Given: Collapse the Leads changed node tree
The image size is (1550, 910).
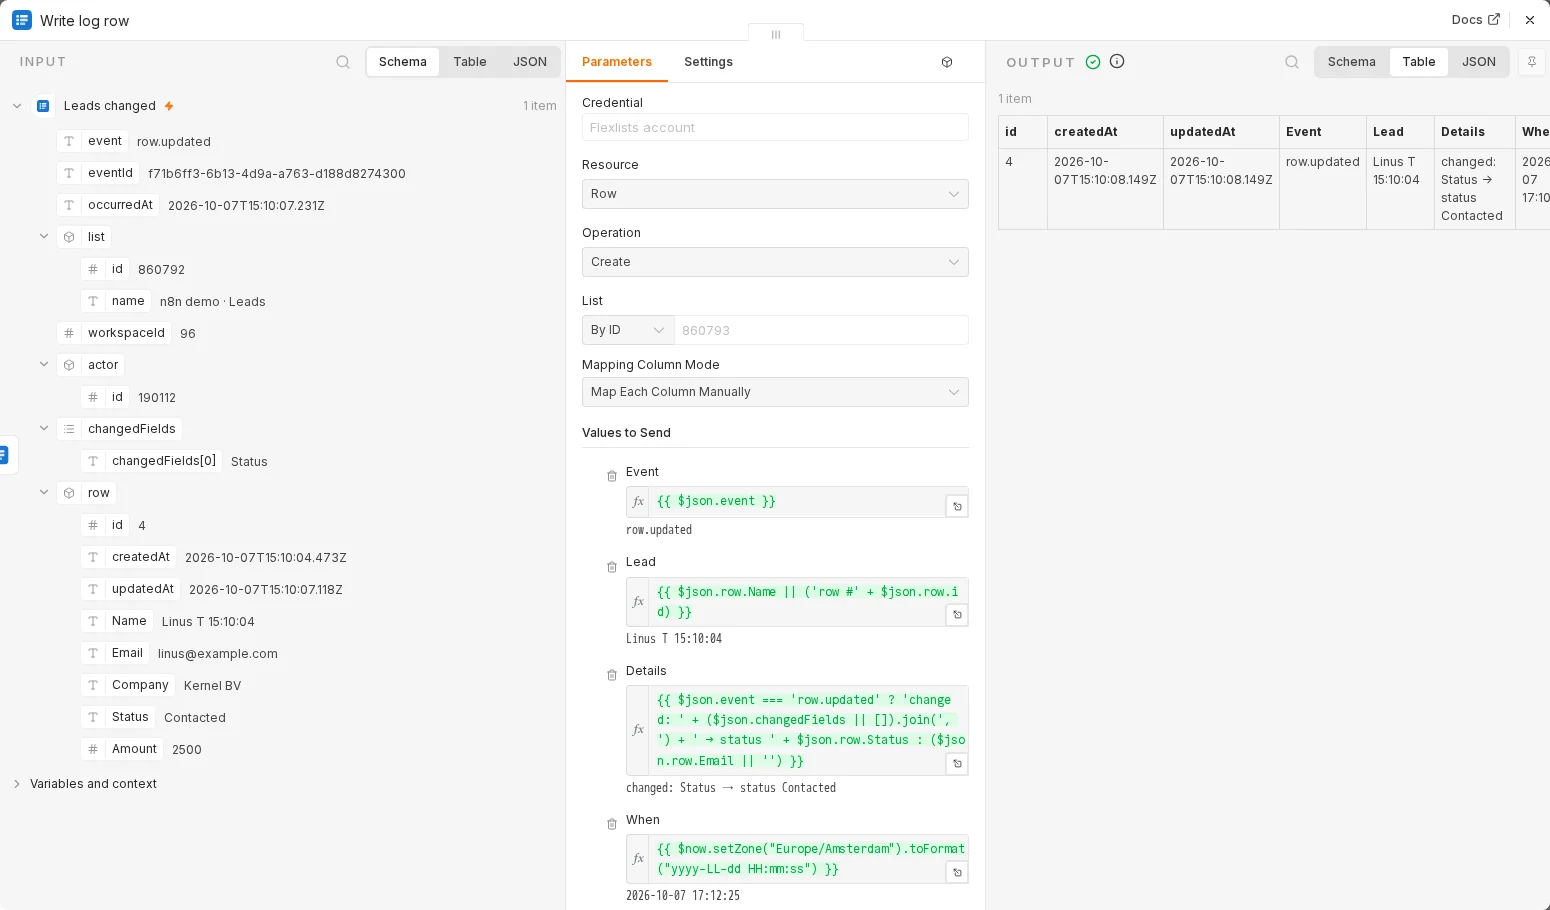Looking at the screenshot, I should (17, 106).
